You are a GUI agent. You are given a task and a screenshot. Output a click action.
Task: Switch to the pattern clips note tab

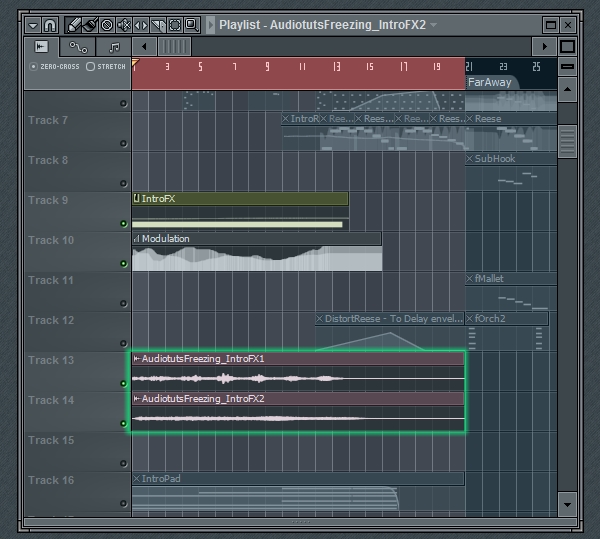coord(114,47)
